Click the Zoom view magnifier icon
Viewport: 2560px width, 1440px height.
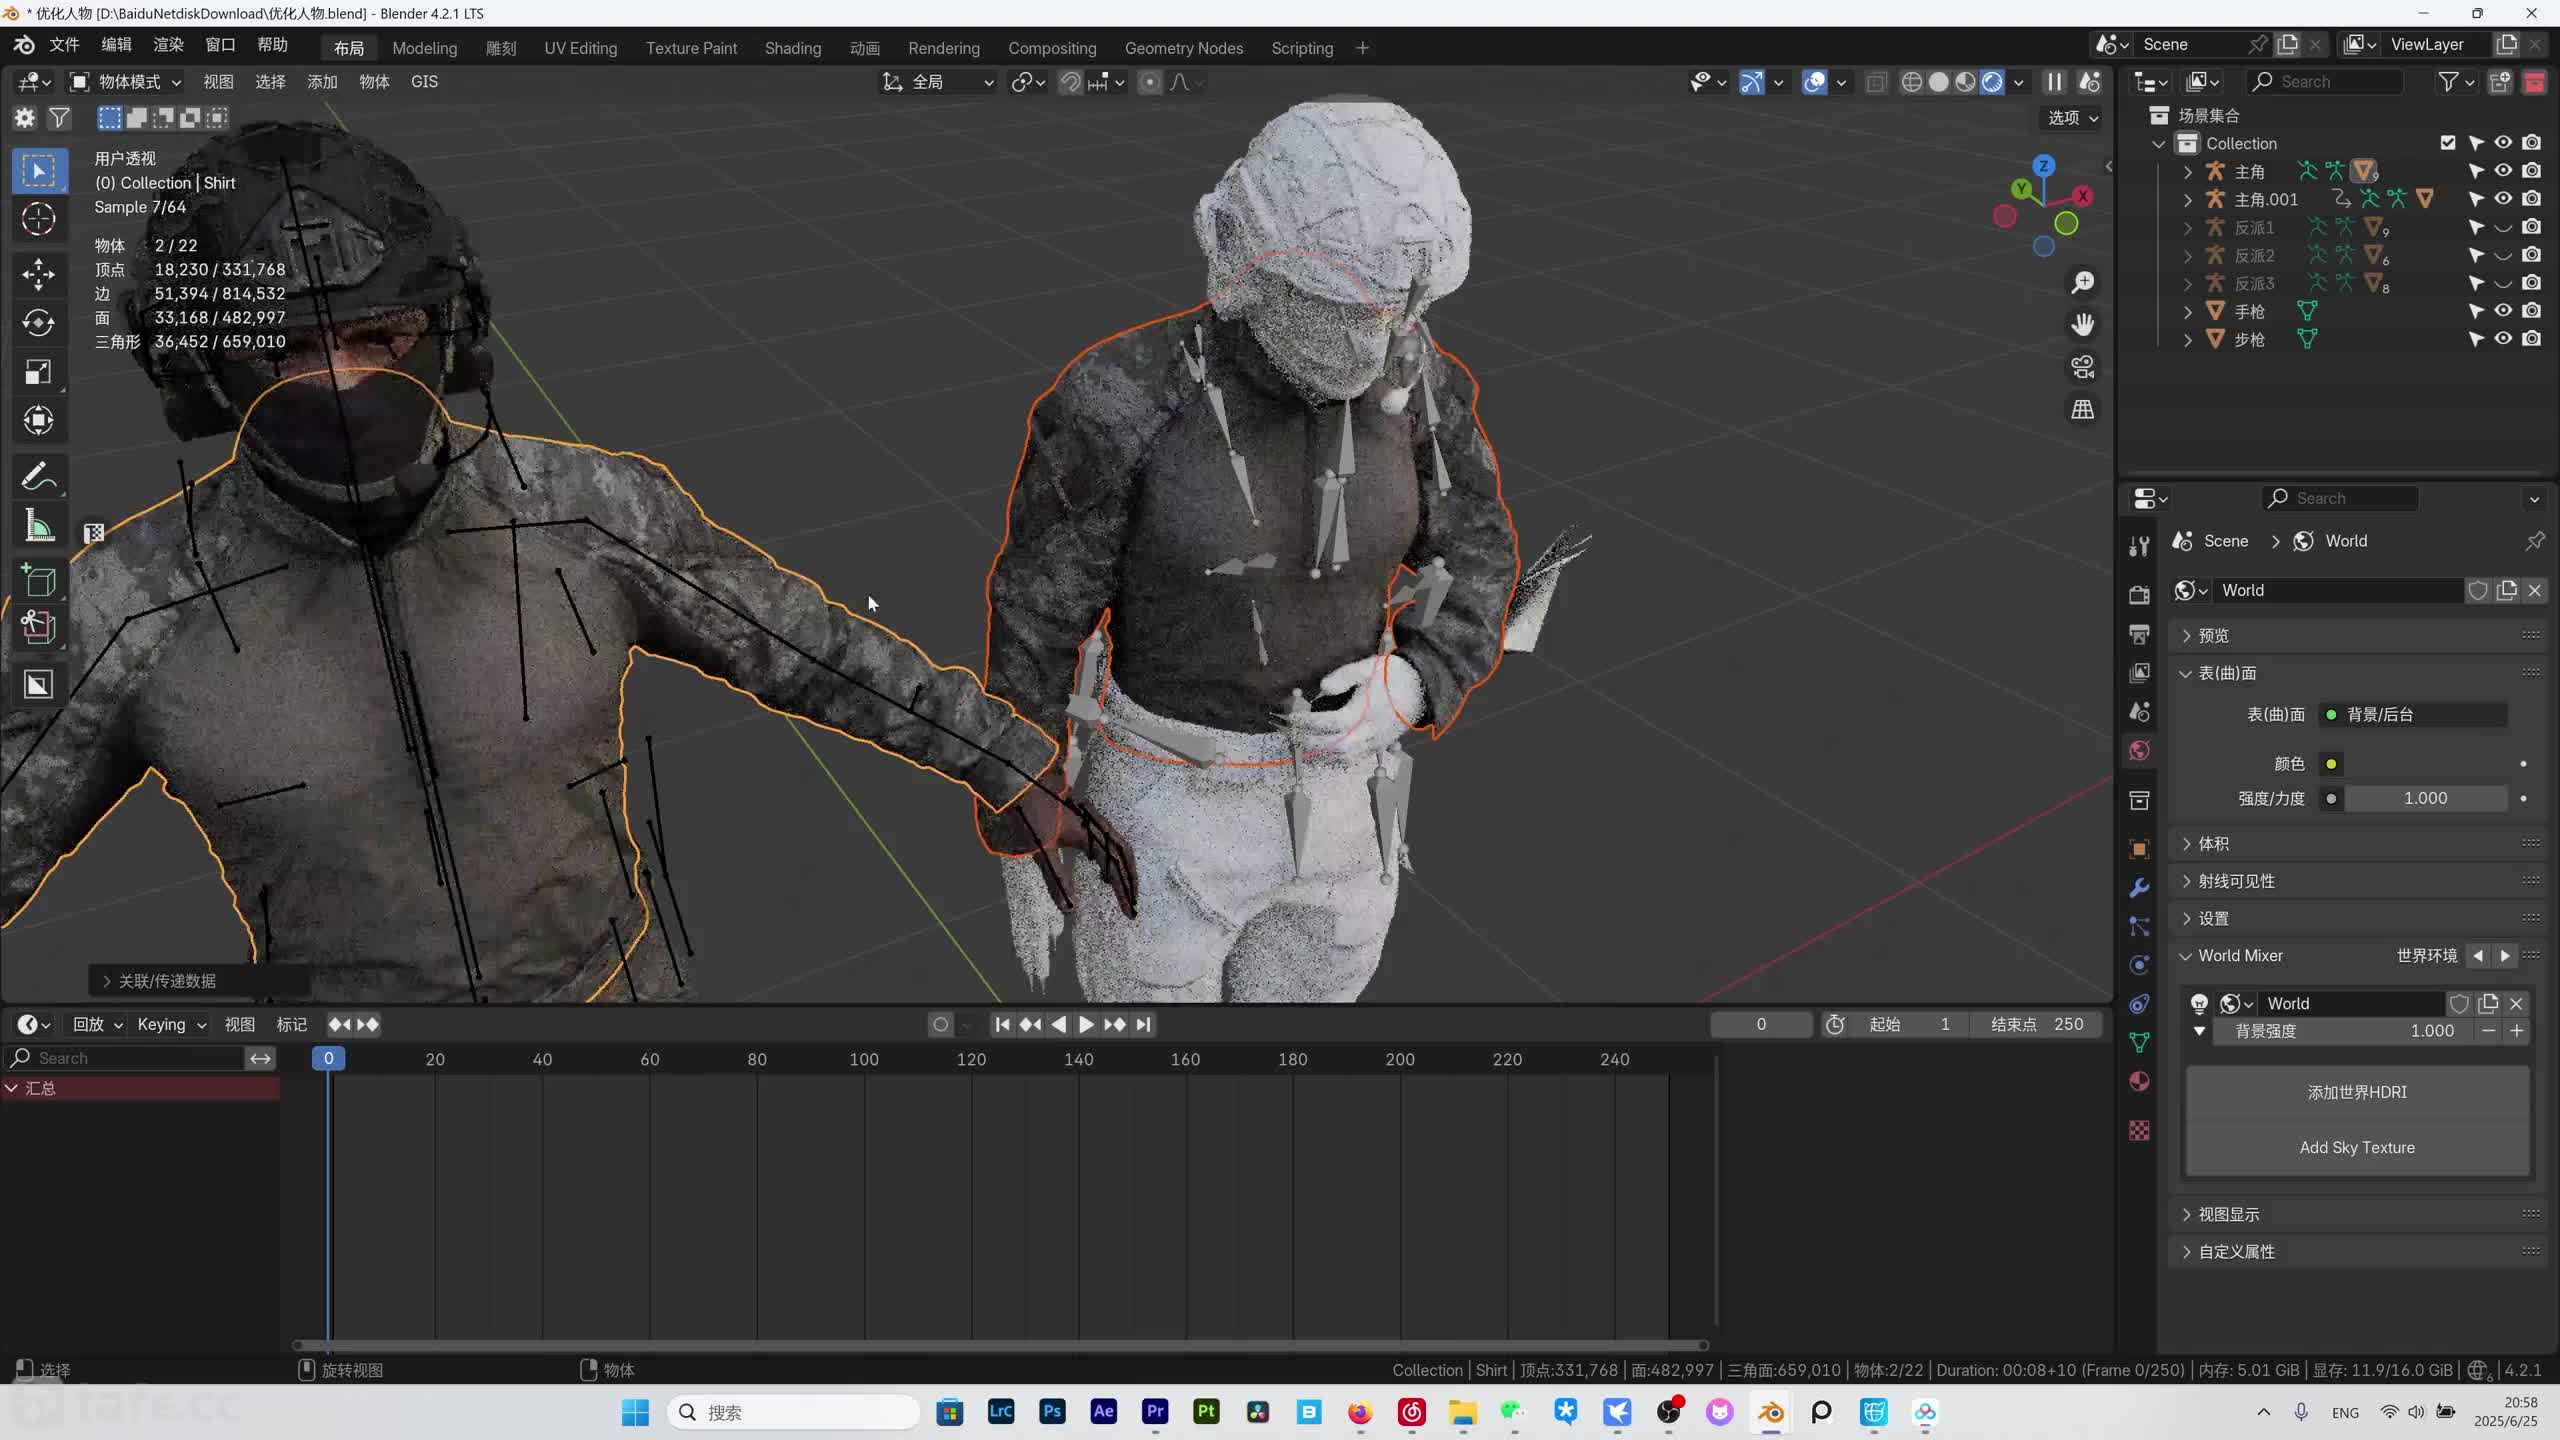tap(2083, 283)
